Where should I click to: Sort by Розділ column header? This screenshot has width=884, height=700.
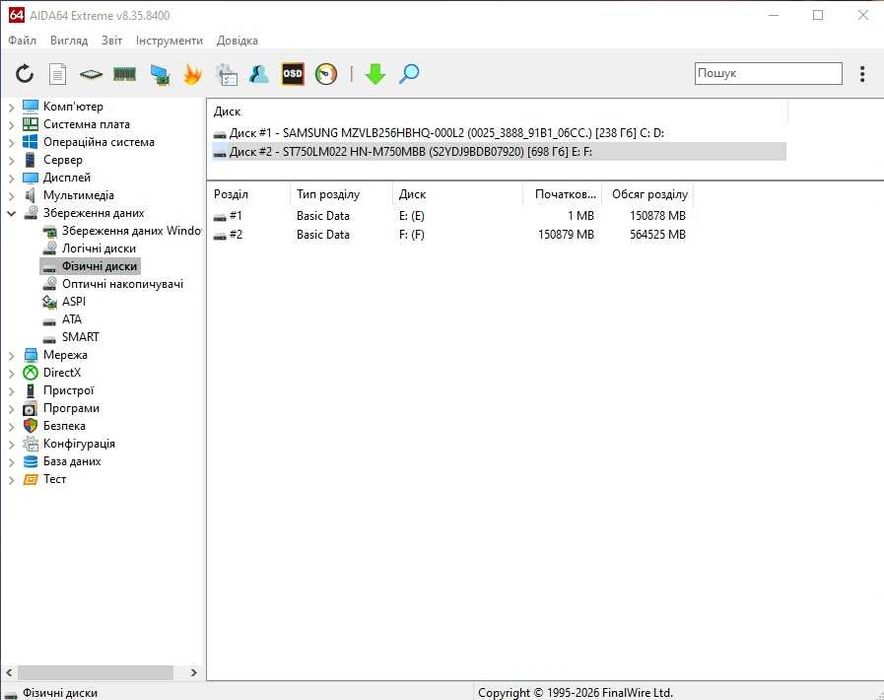[249, 194]
